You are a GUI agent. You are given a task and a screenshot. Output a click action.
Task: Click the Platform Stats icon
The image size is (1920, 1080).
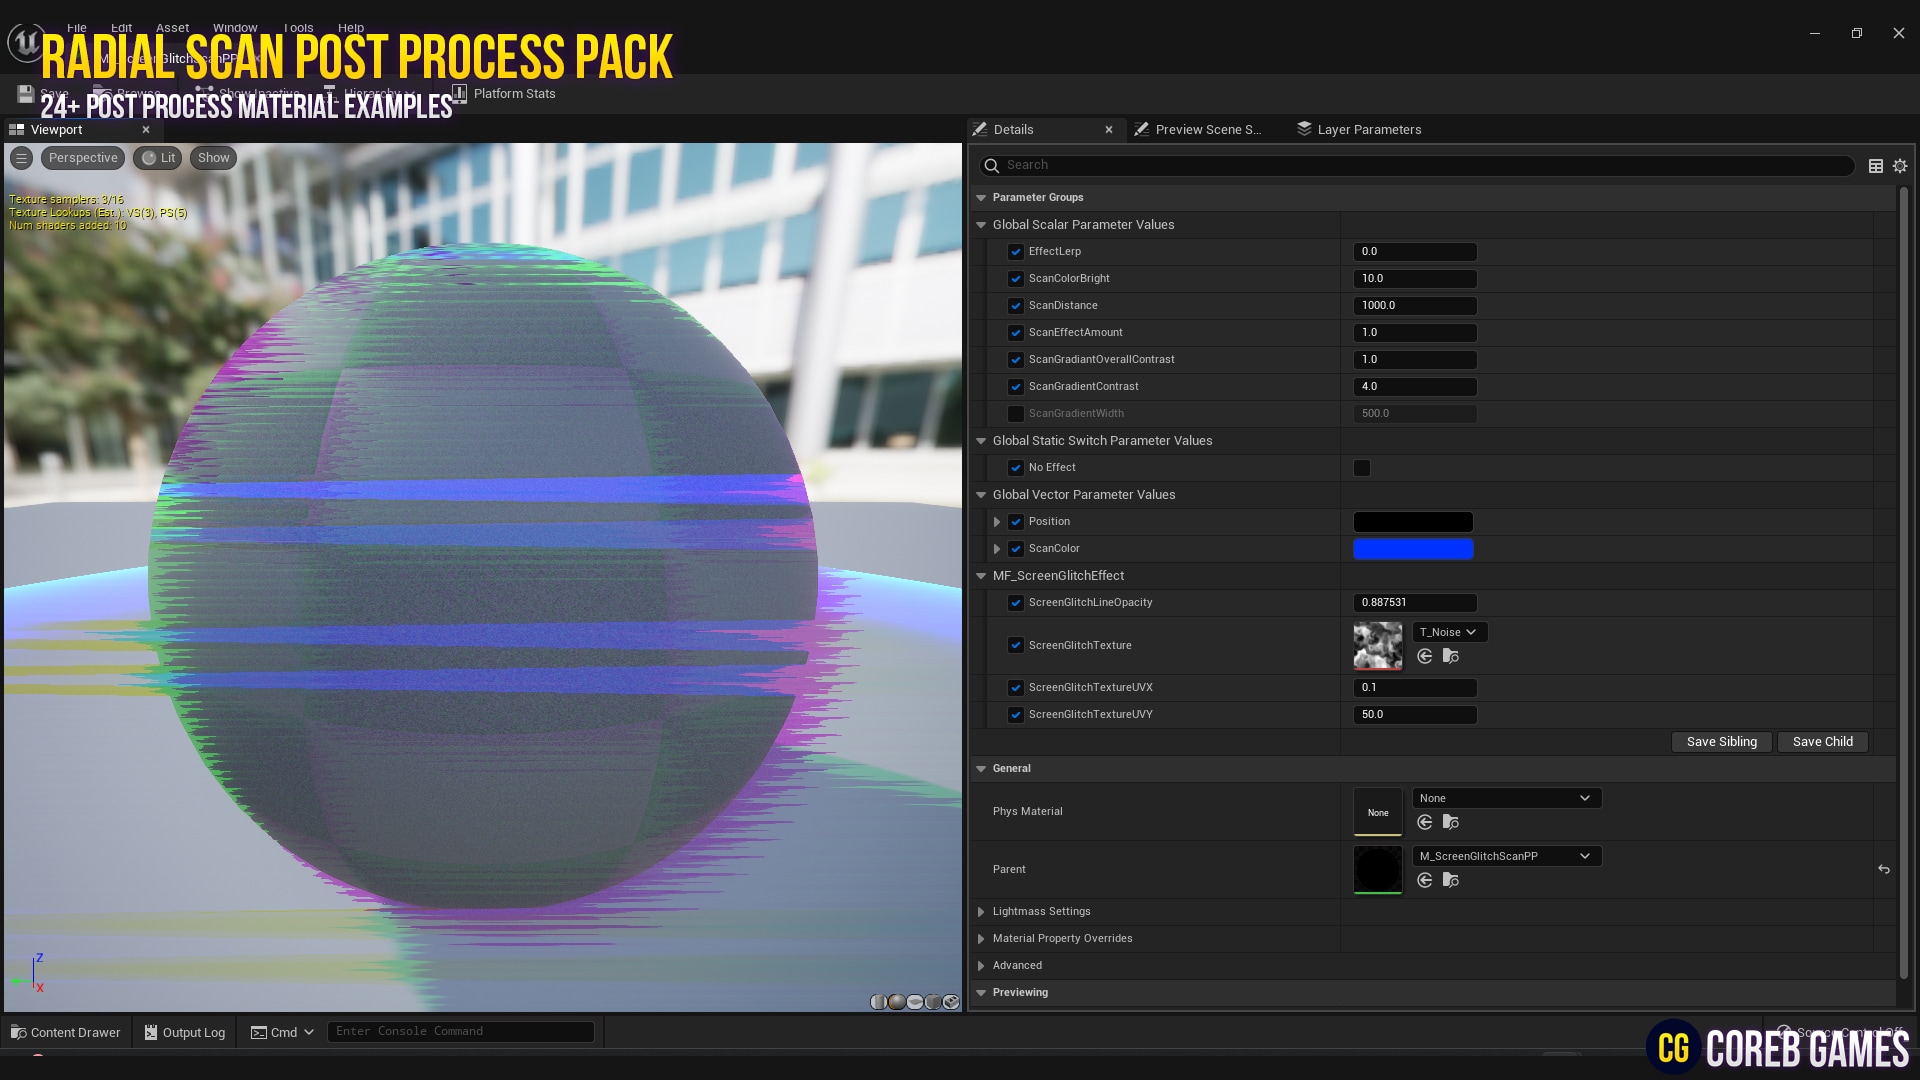460,93
